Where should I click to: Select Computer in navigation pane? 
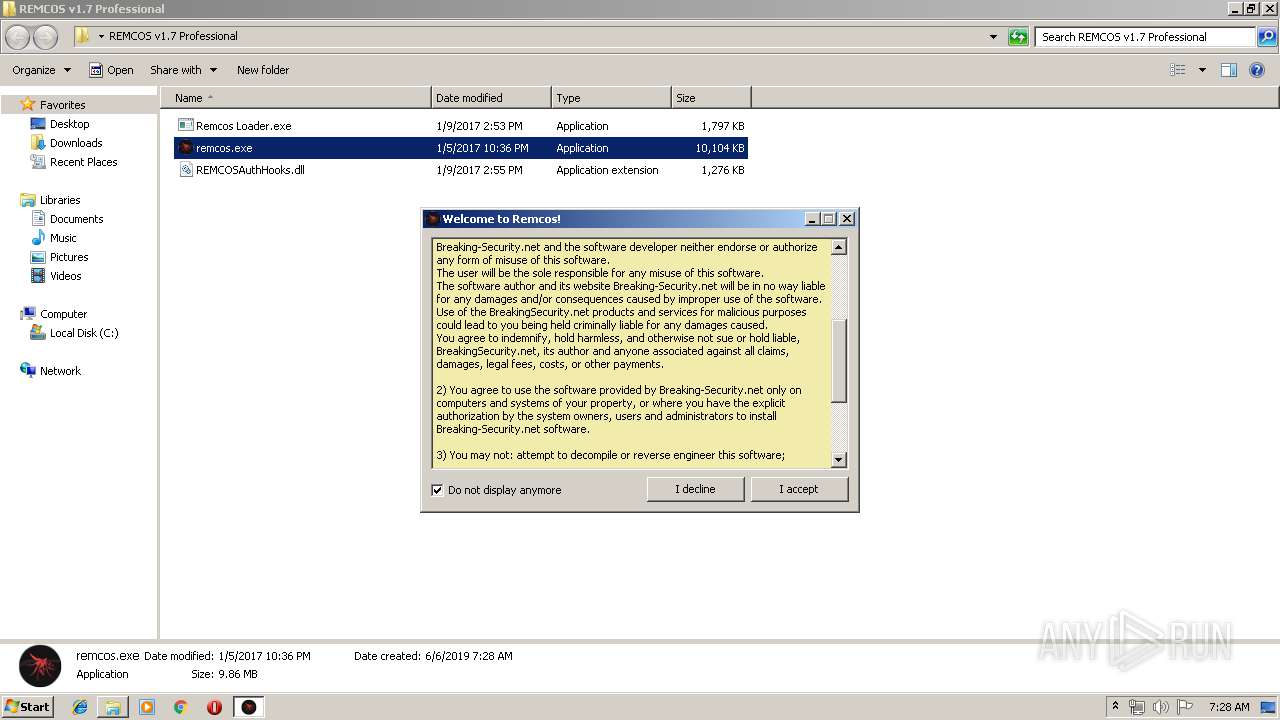(63, 314)
